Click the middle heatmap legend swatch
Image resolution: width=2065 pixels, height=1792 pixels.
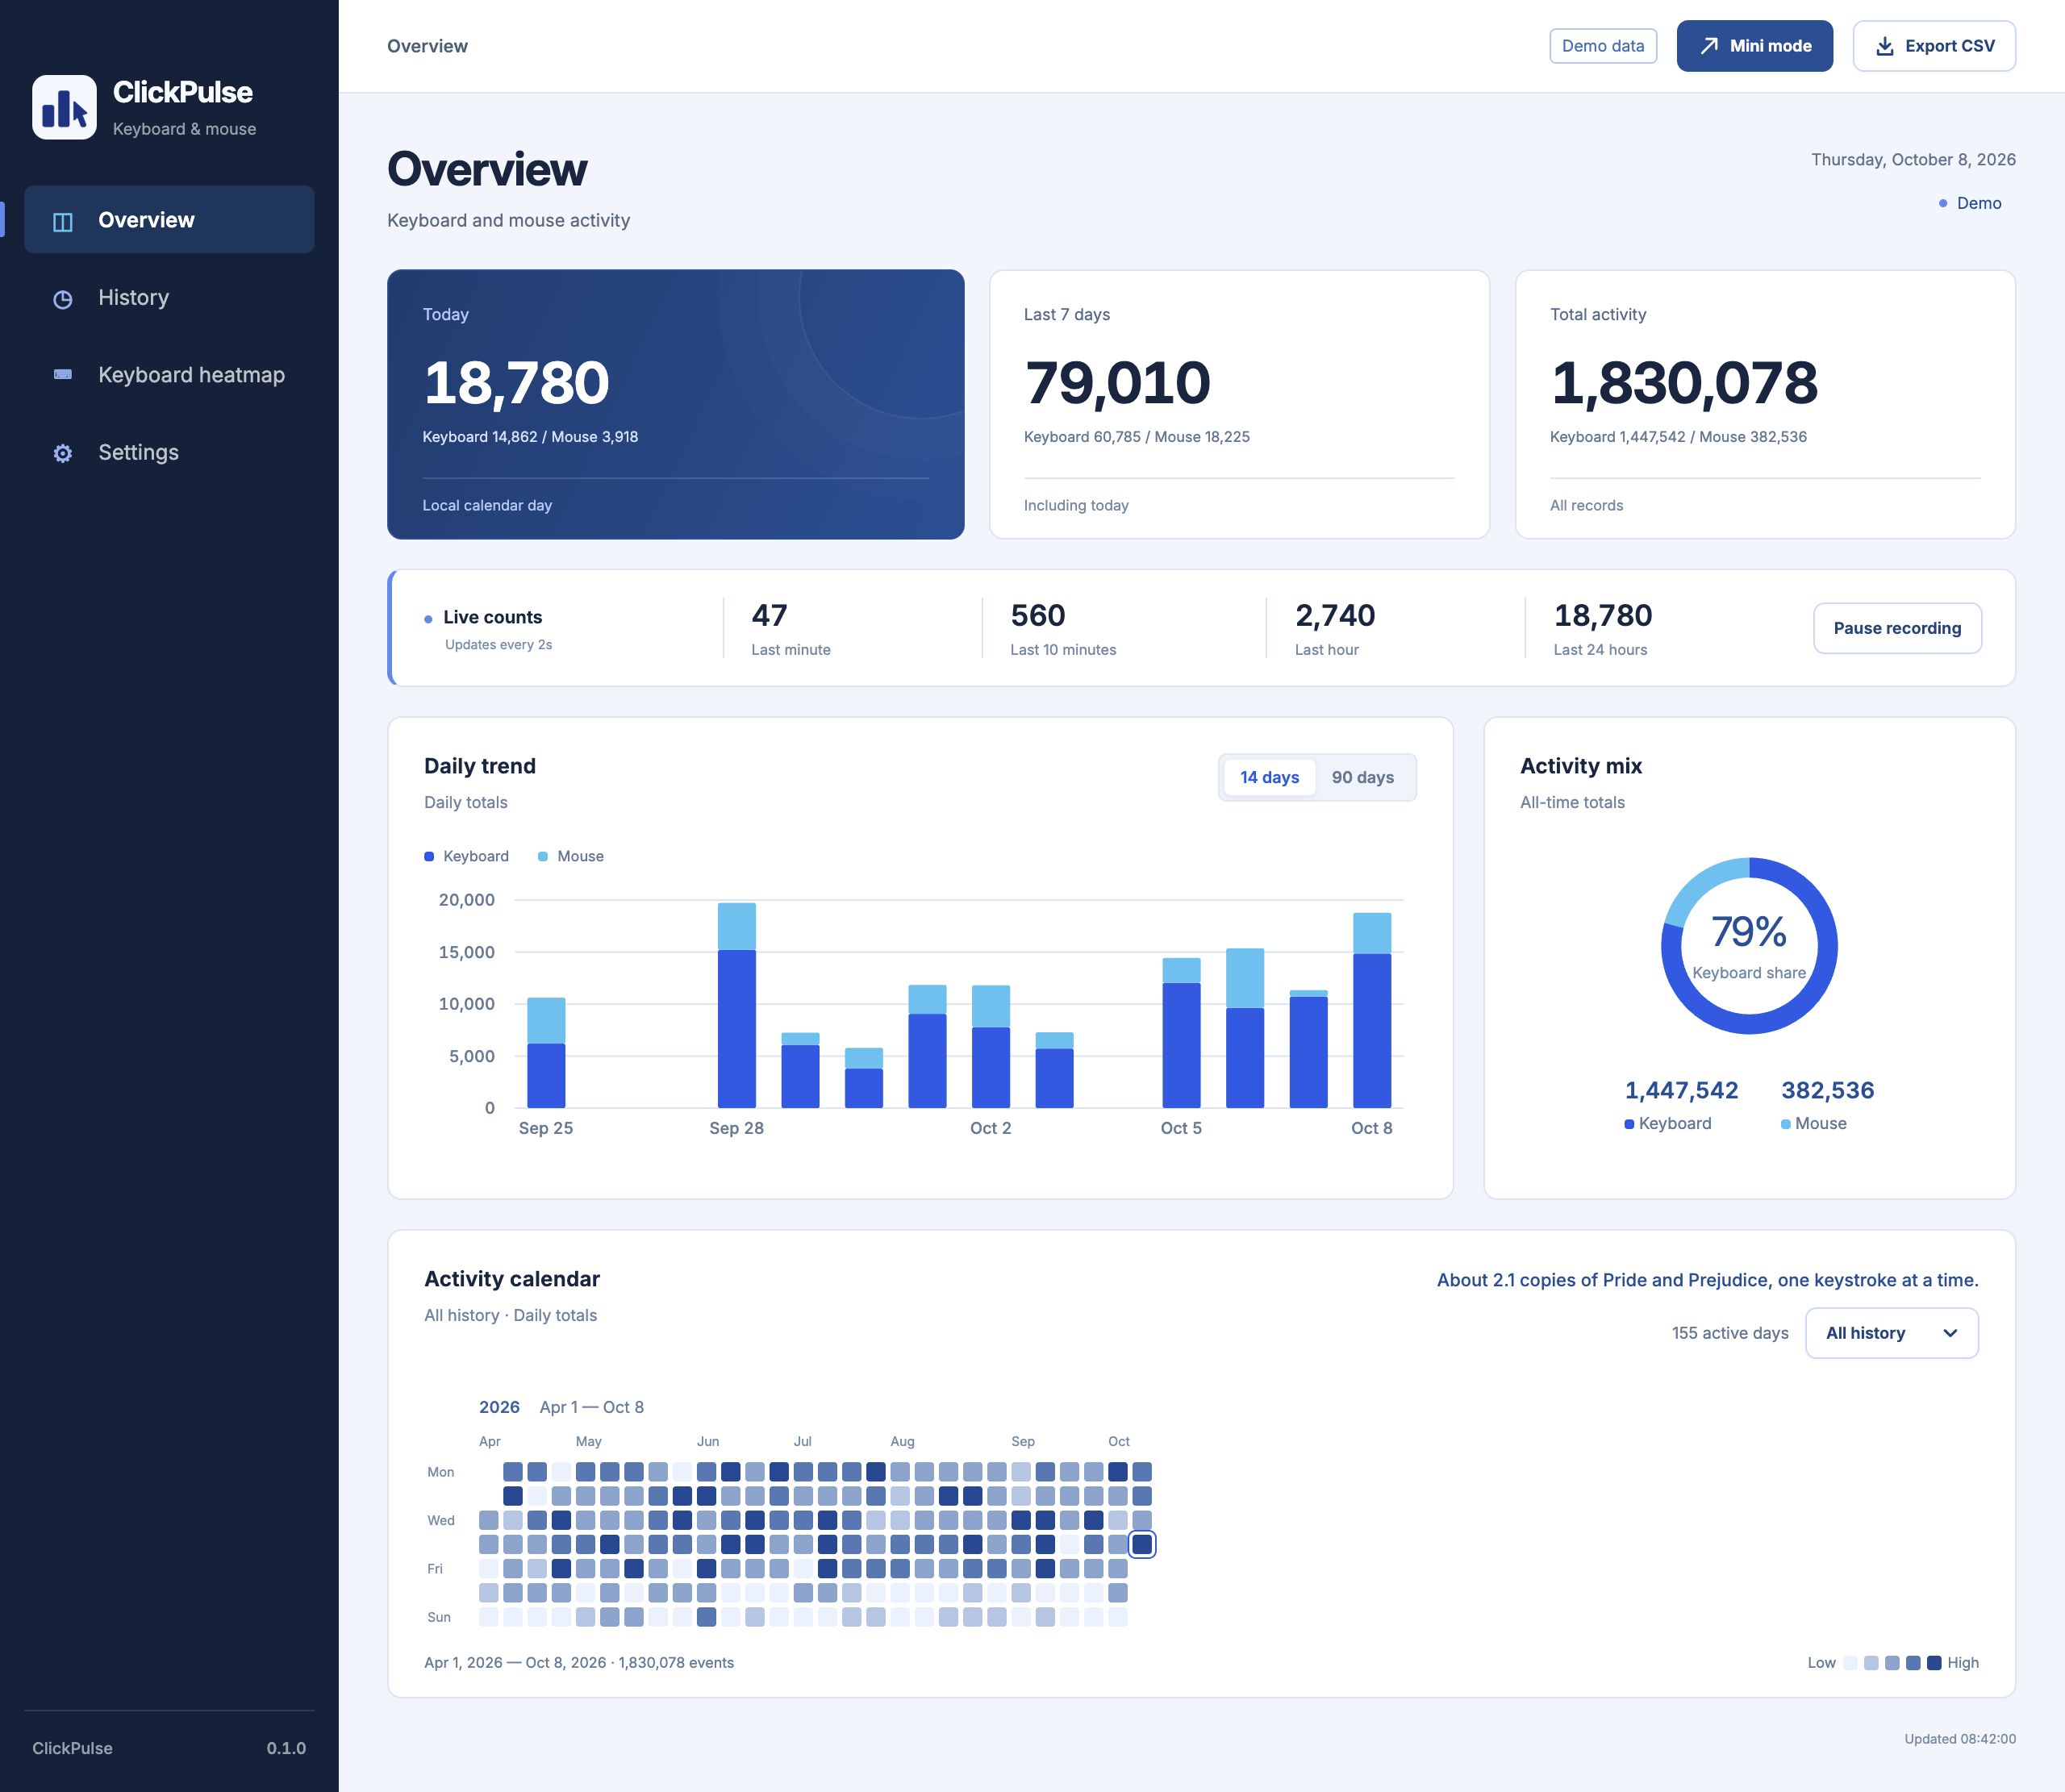(1892, 1664)
